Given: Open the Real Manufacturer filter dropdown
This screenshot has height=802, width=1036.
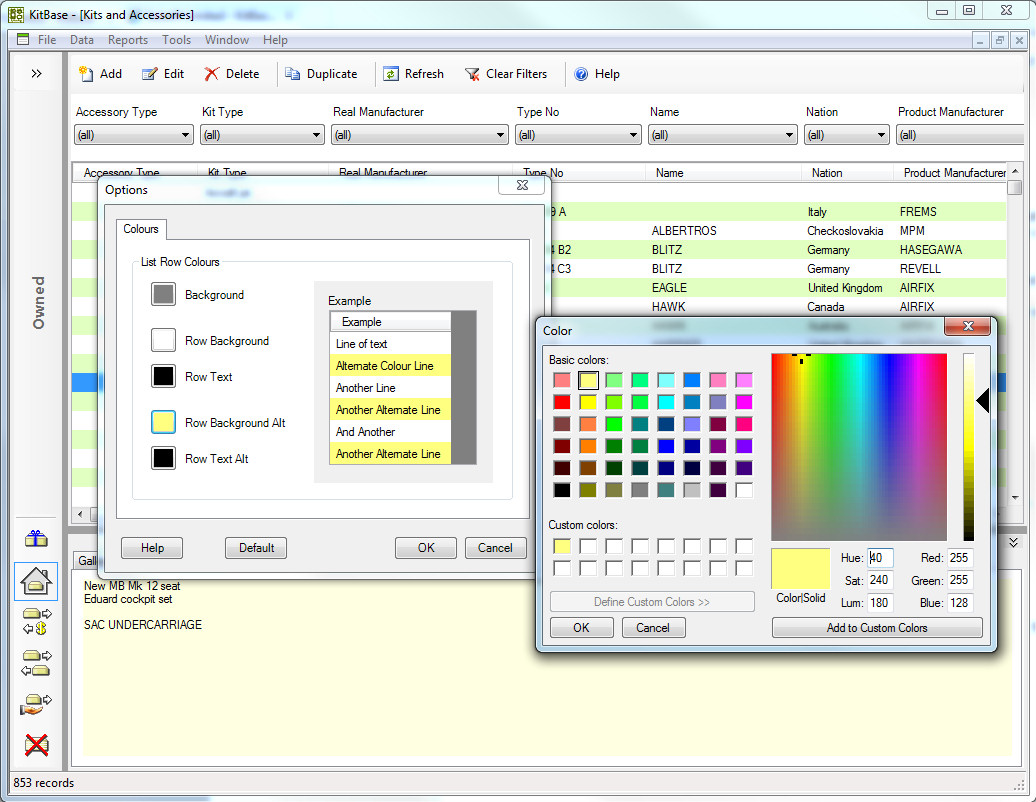Looking at the screenshot, I should click(x=419, y=135).
